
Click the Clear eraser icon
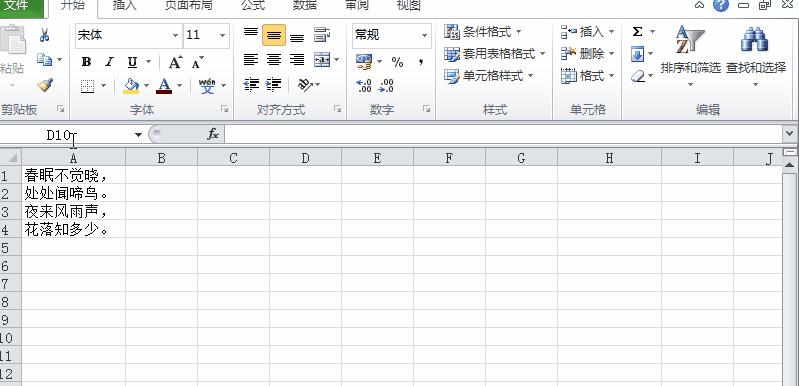637,76
